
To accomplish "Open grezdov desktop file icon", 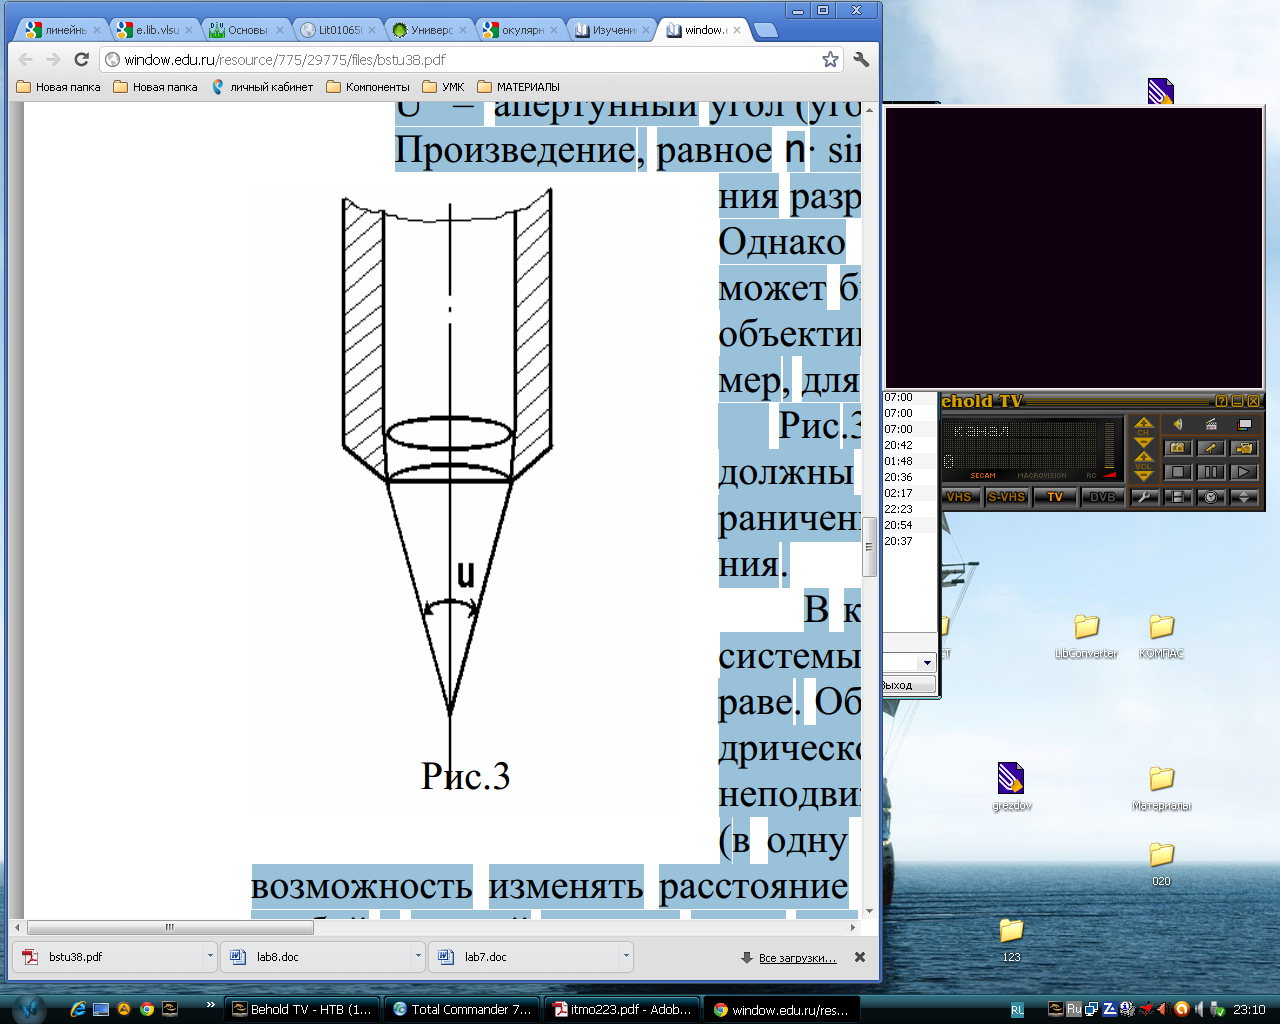I will (1011, 787).
